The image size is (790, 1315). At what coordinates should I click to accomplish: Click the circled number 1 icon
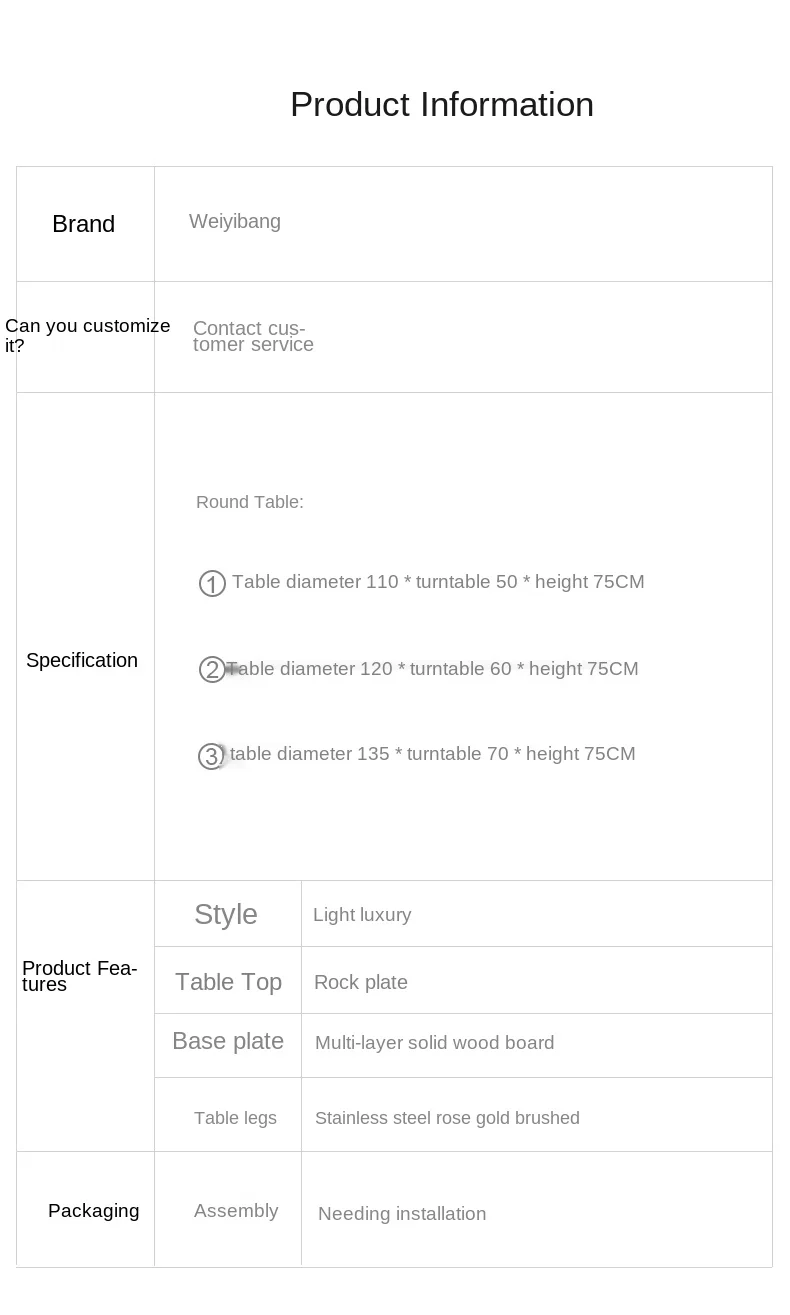click(x=212, y=583)
